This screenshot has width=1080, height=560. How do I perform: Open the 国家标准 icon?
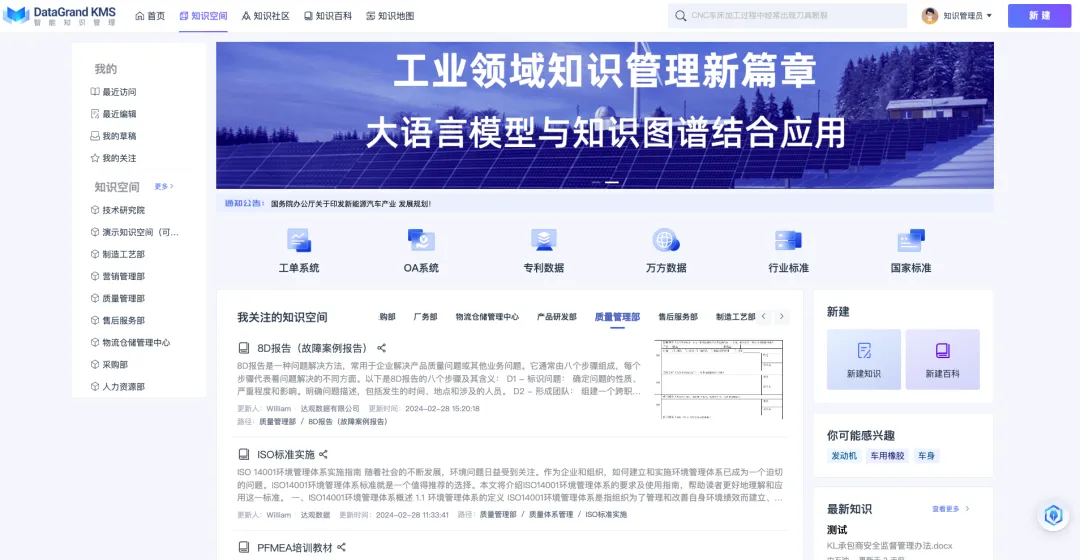click(910, 240)
